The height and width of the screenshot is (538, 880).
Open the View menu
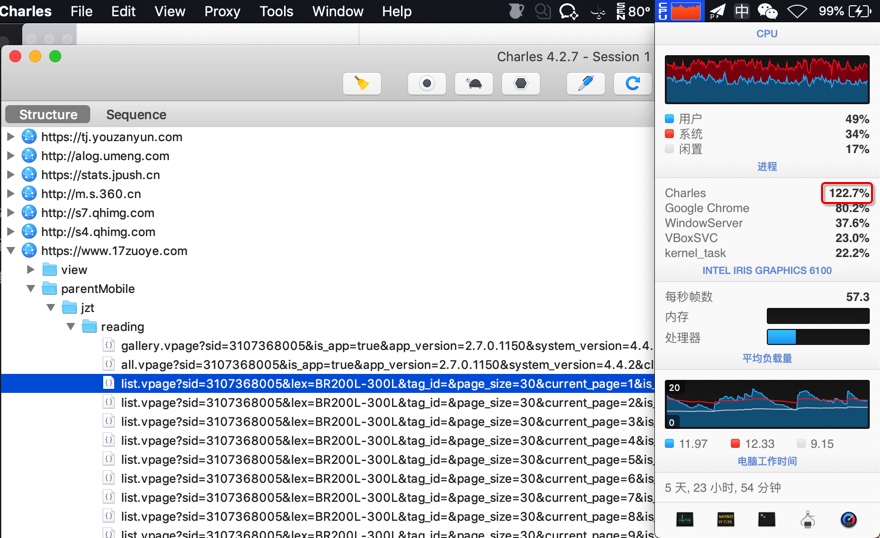click(169, 11)
